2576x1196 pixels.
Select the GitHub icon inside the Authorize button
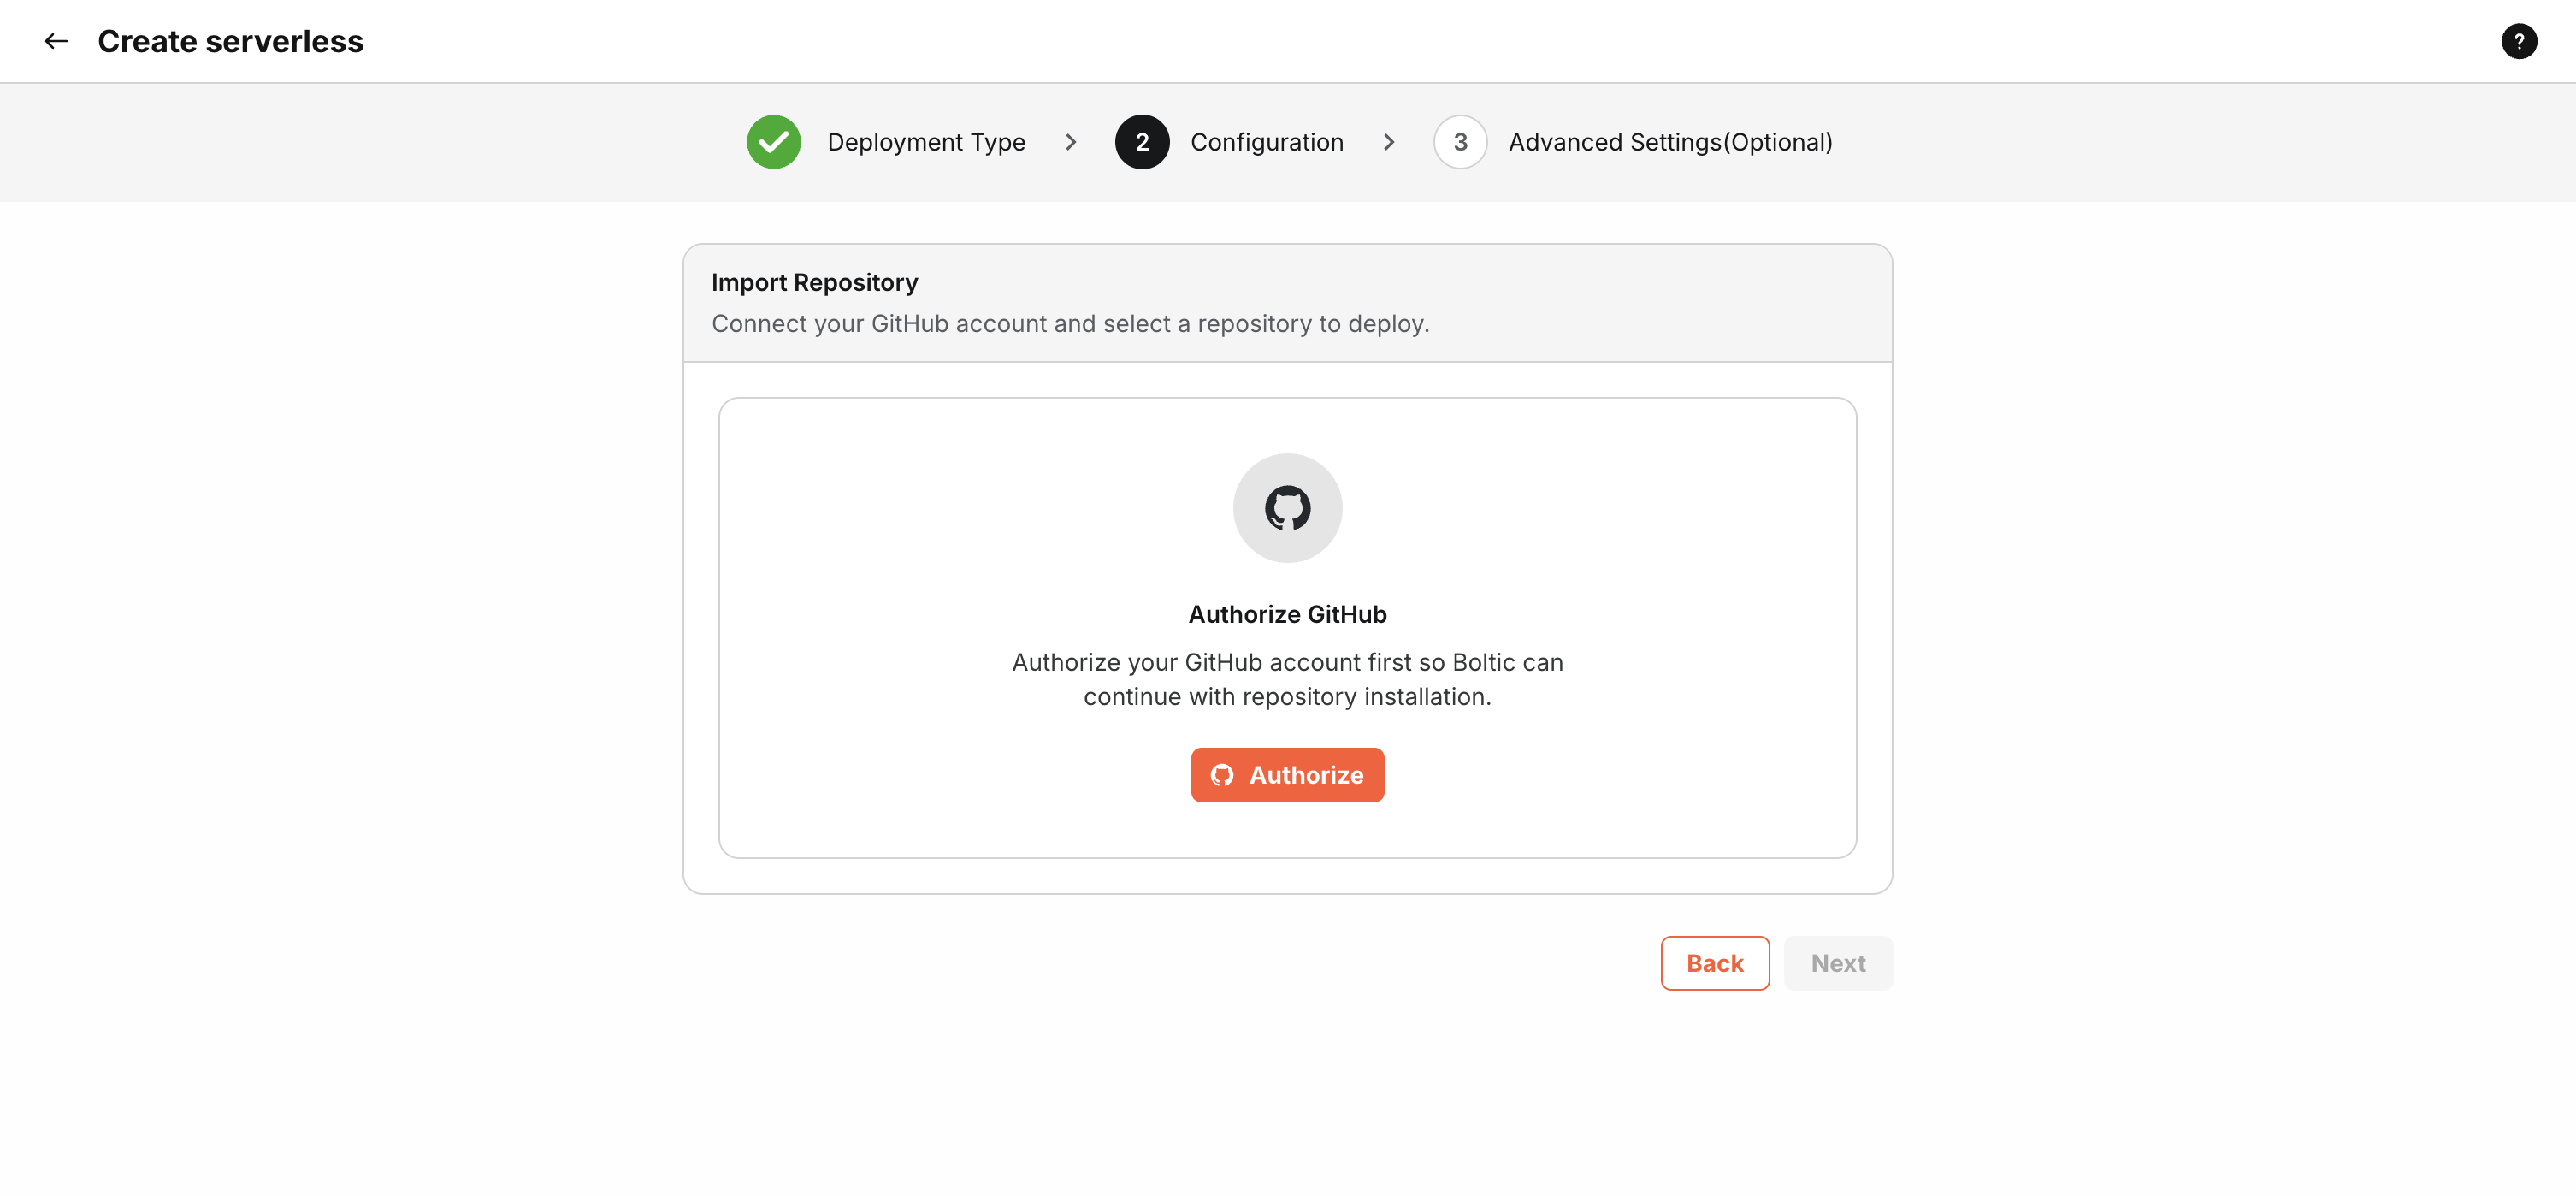[x=1222, y=775]
